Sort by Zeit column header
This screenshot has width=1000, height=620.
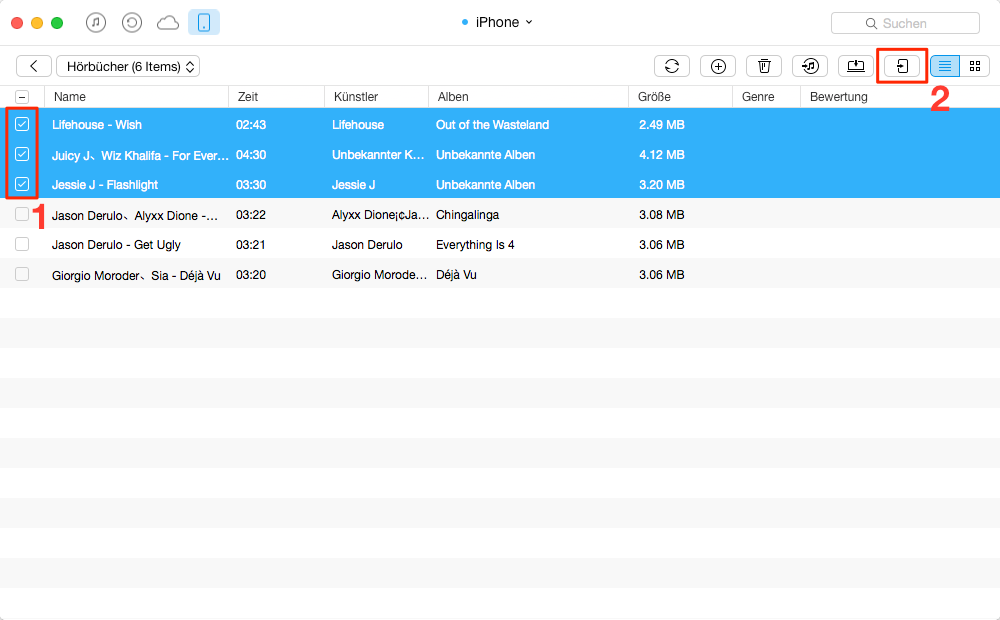coord(277,97)
